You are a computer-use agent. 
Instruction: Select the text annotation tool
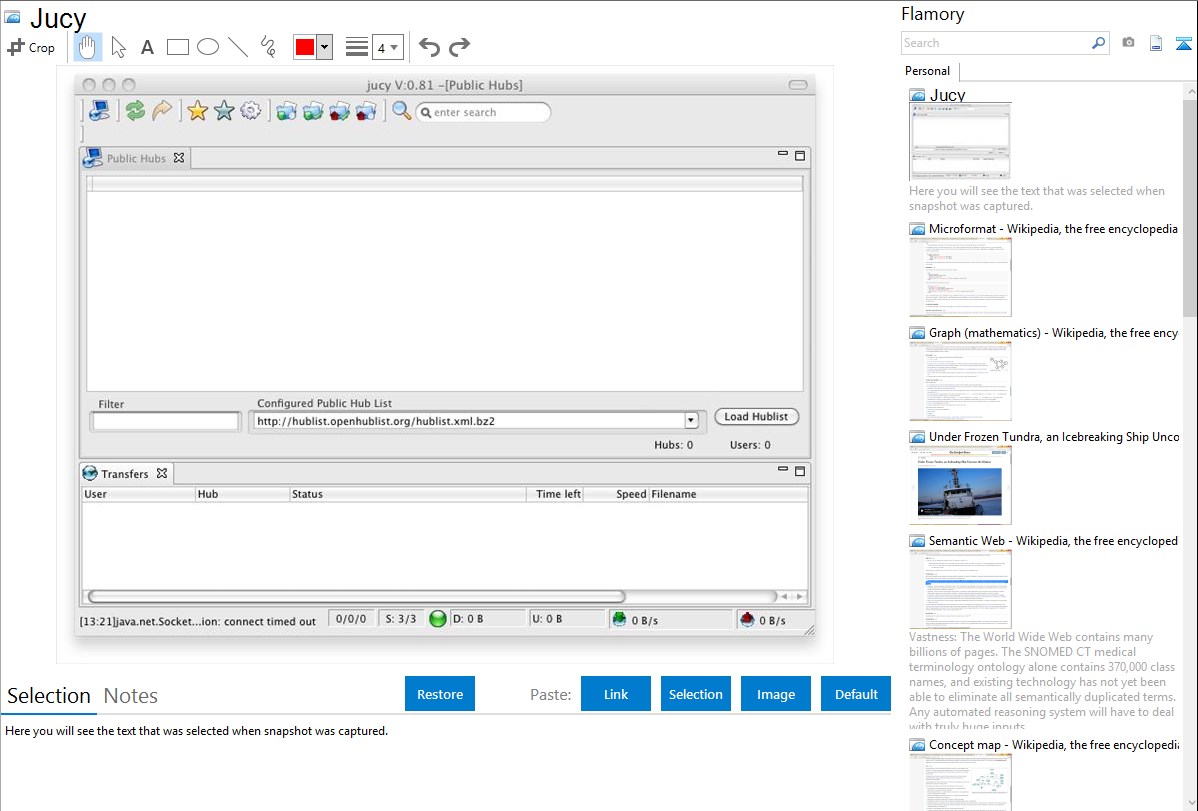point(147,47)
